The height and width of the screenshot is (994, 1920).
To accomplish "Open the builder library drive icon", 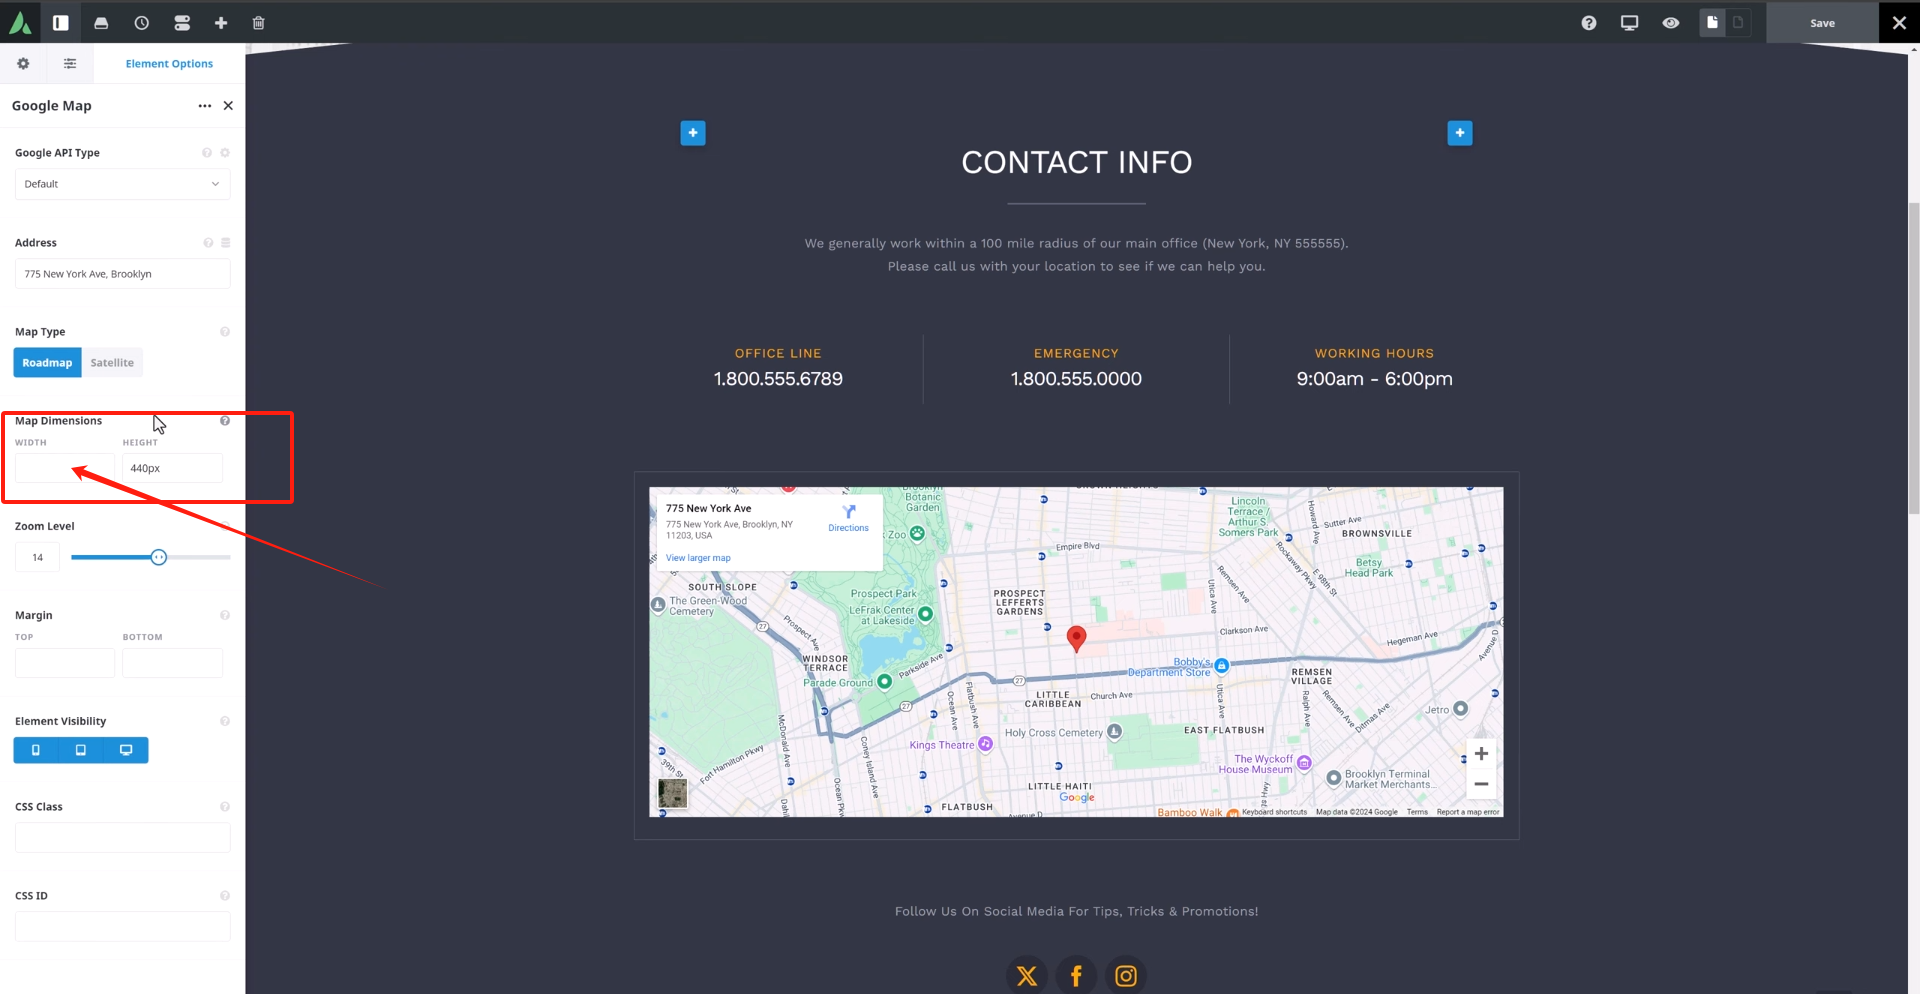I will pyautogui.click(x=101, y=22).
